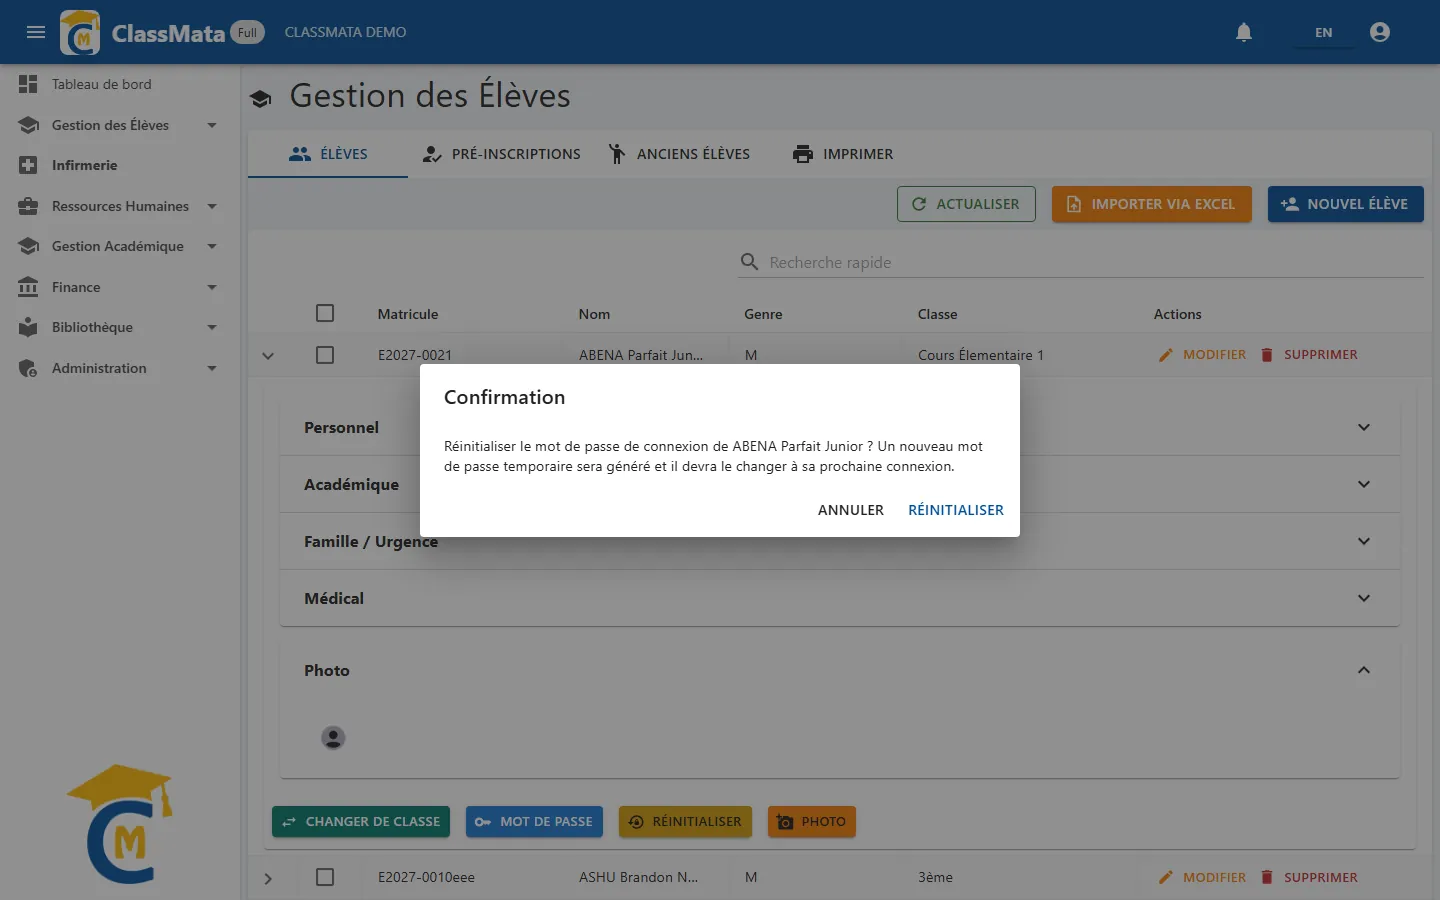
Task: Click the student photo placeholder avatar
Action: [333, 738]
